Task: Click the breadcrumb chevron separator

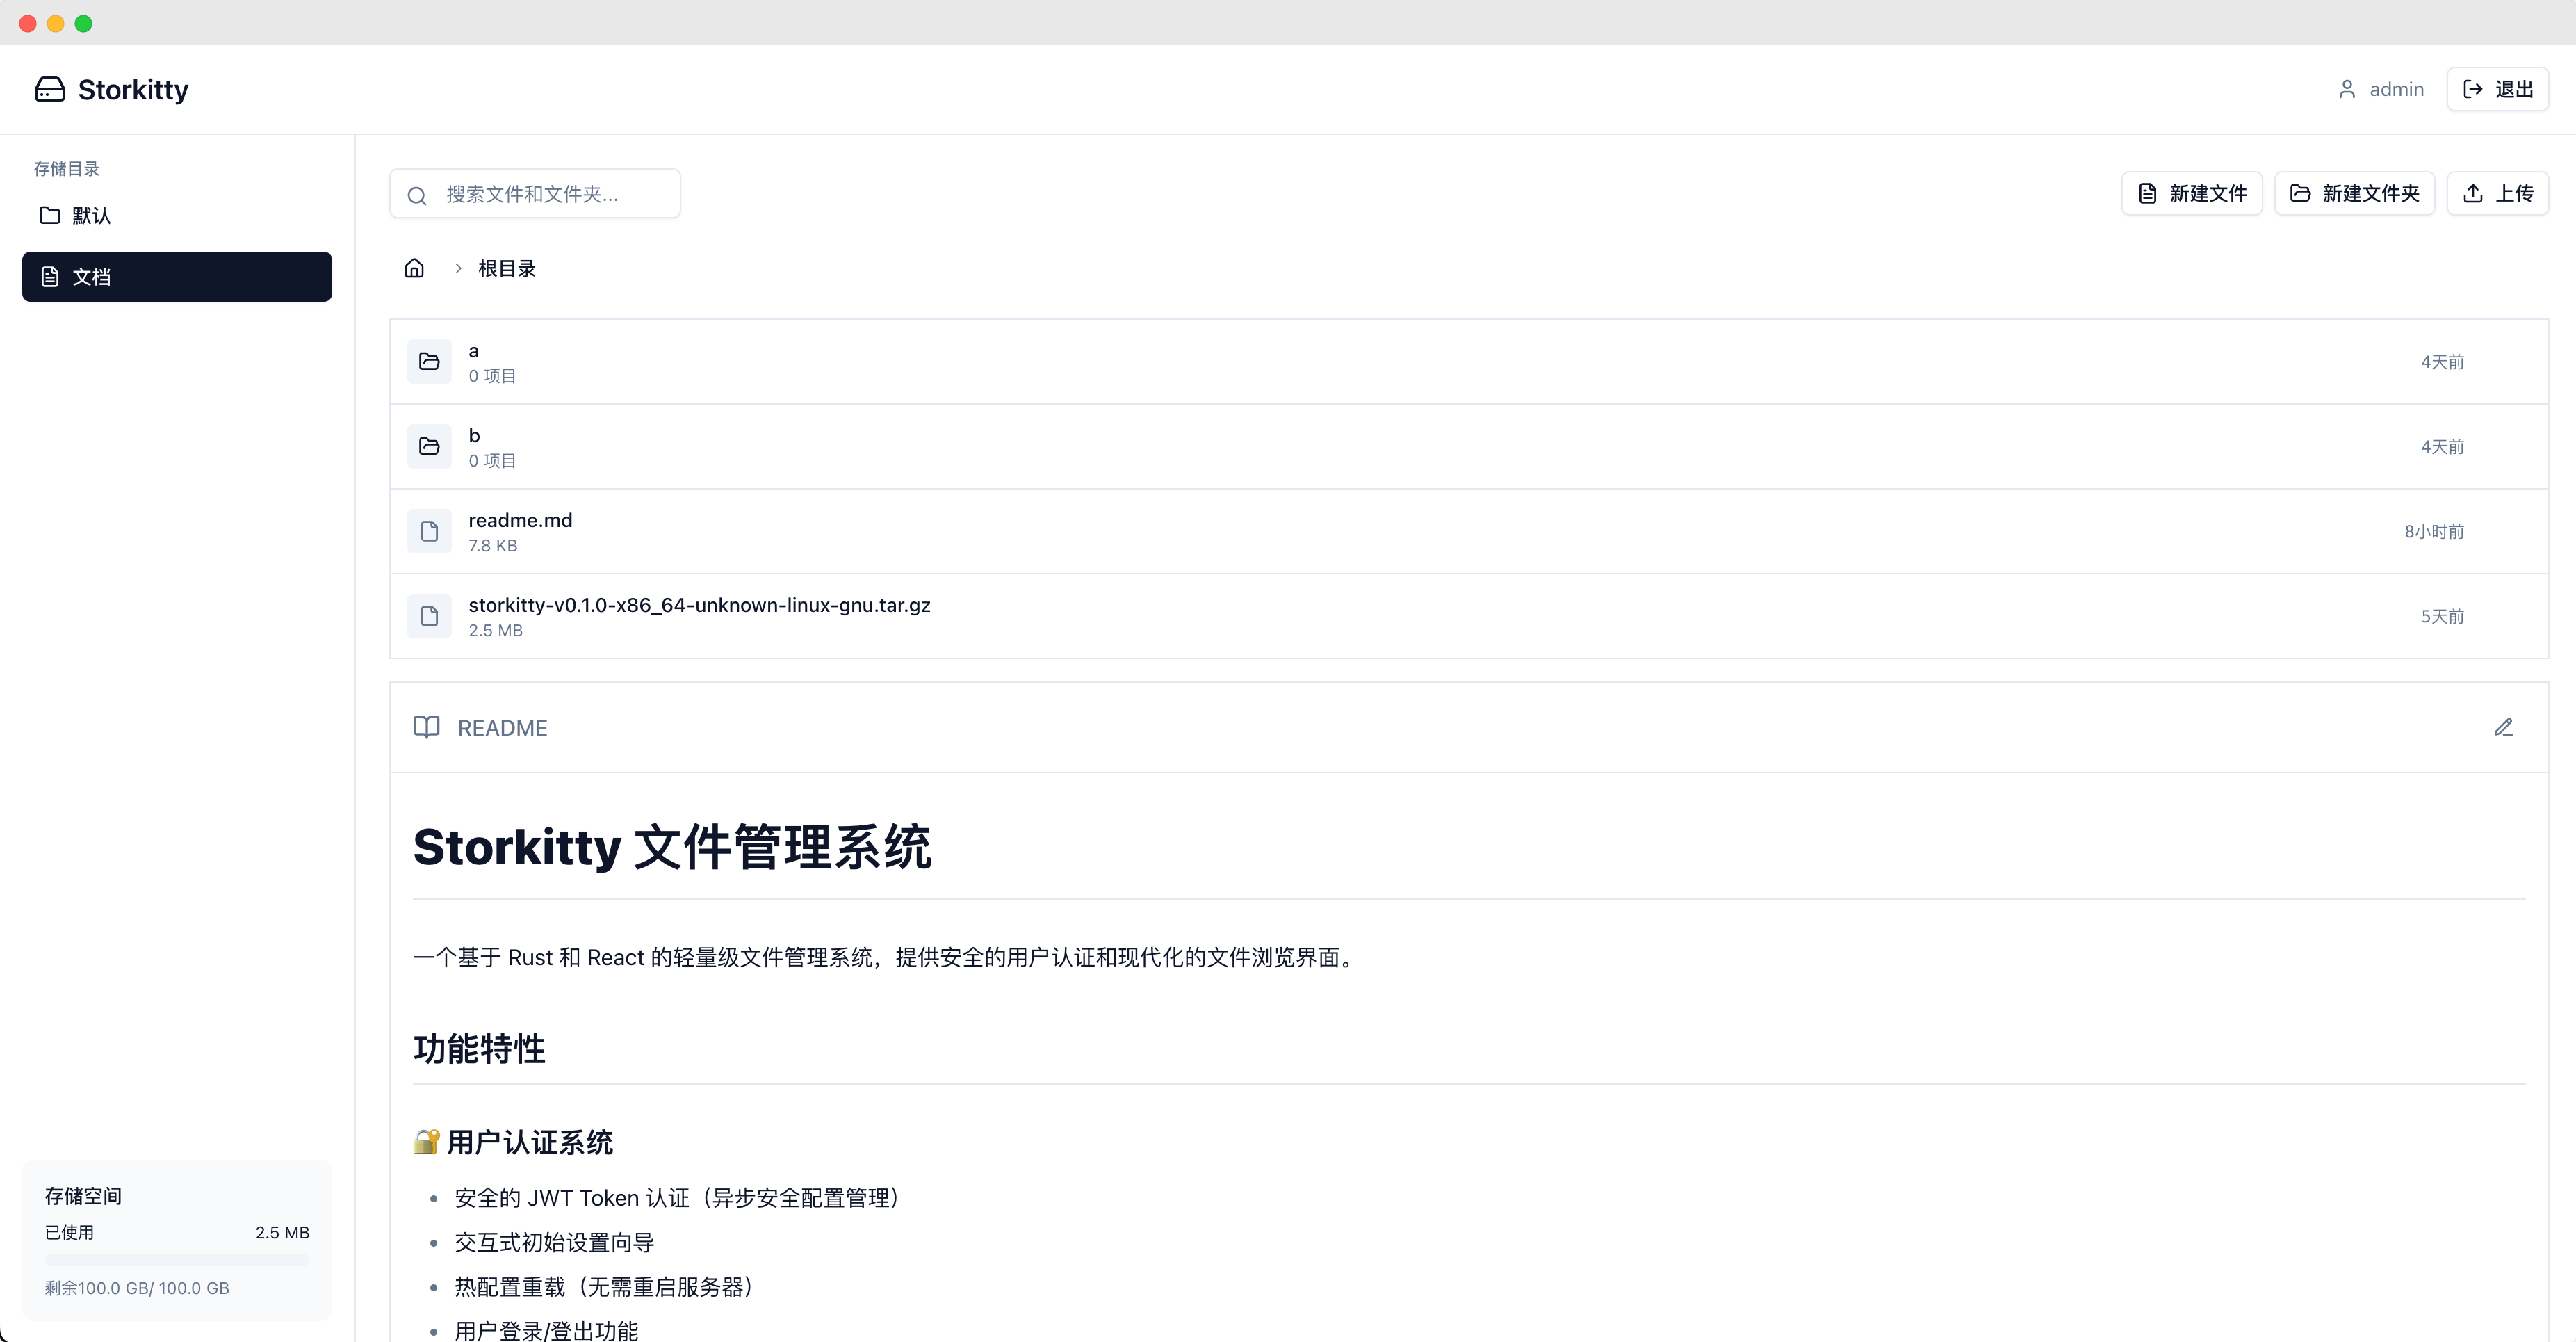Action: point(458,268)
